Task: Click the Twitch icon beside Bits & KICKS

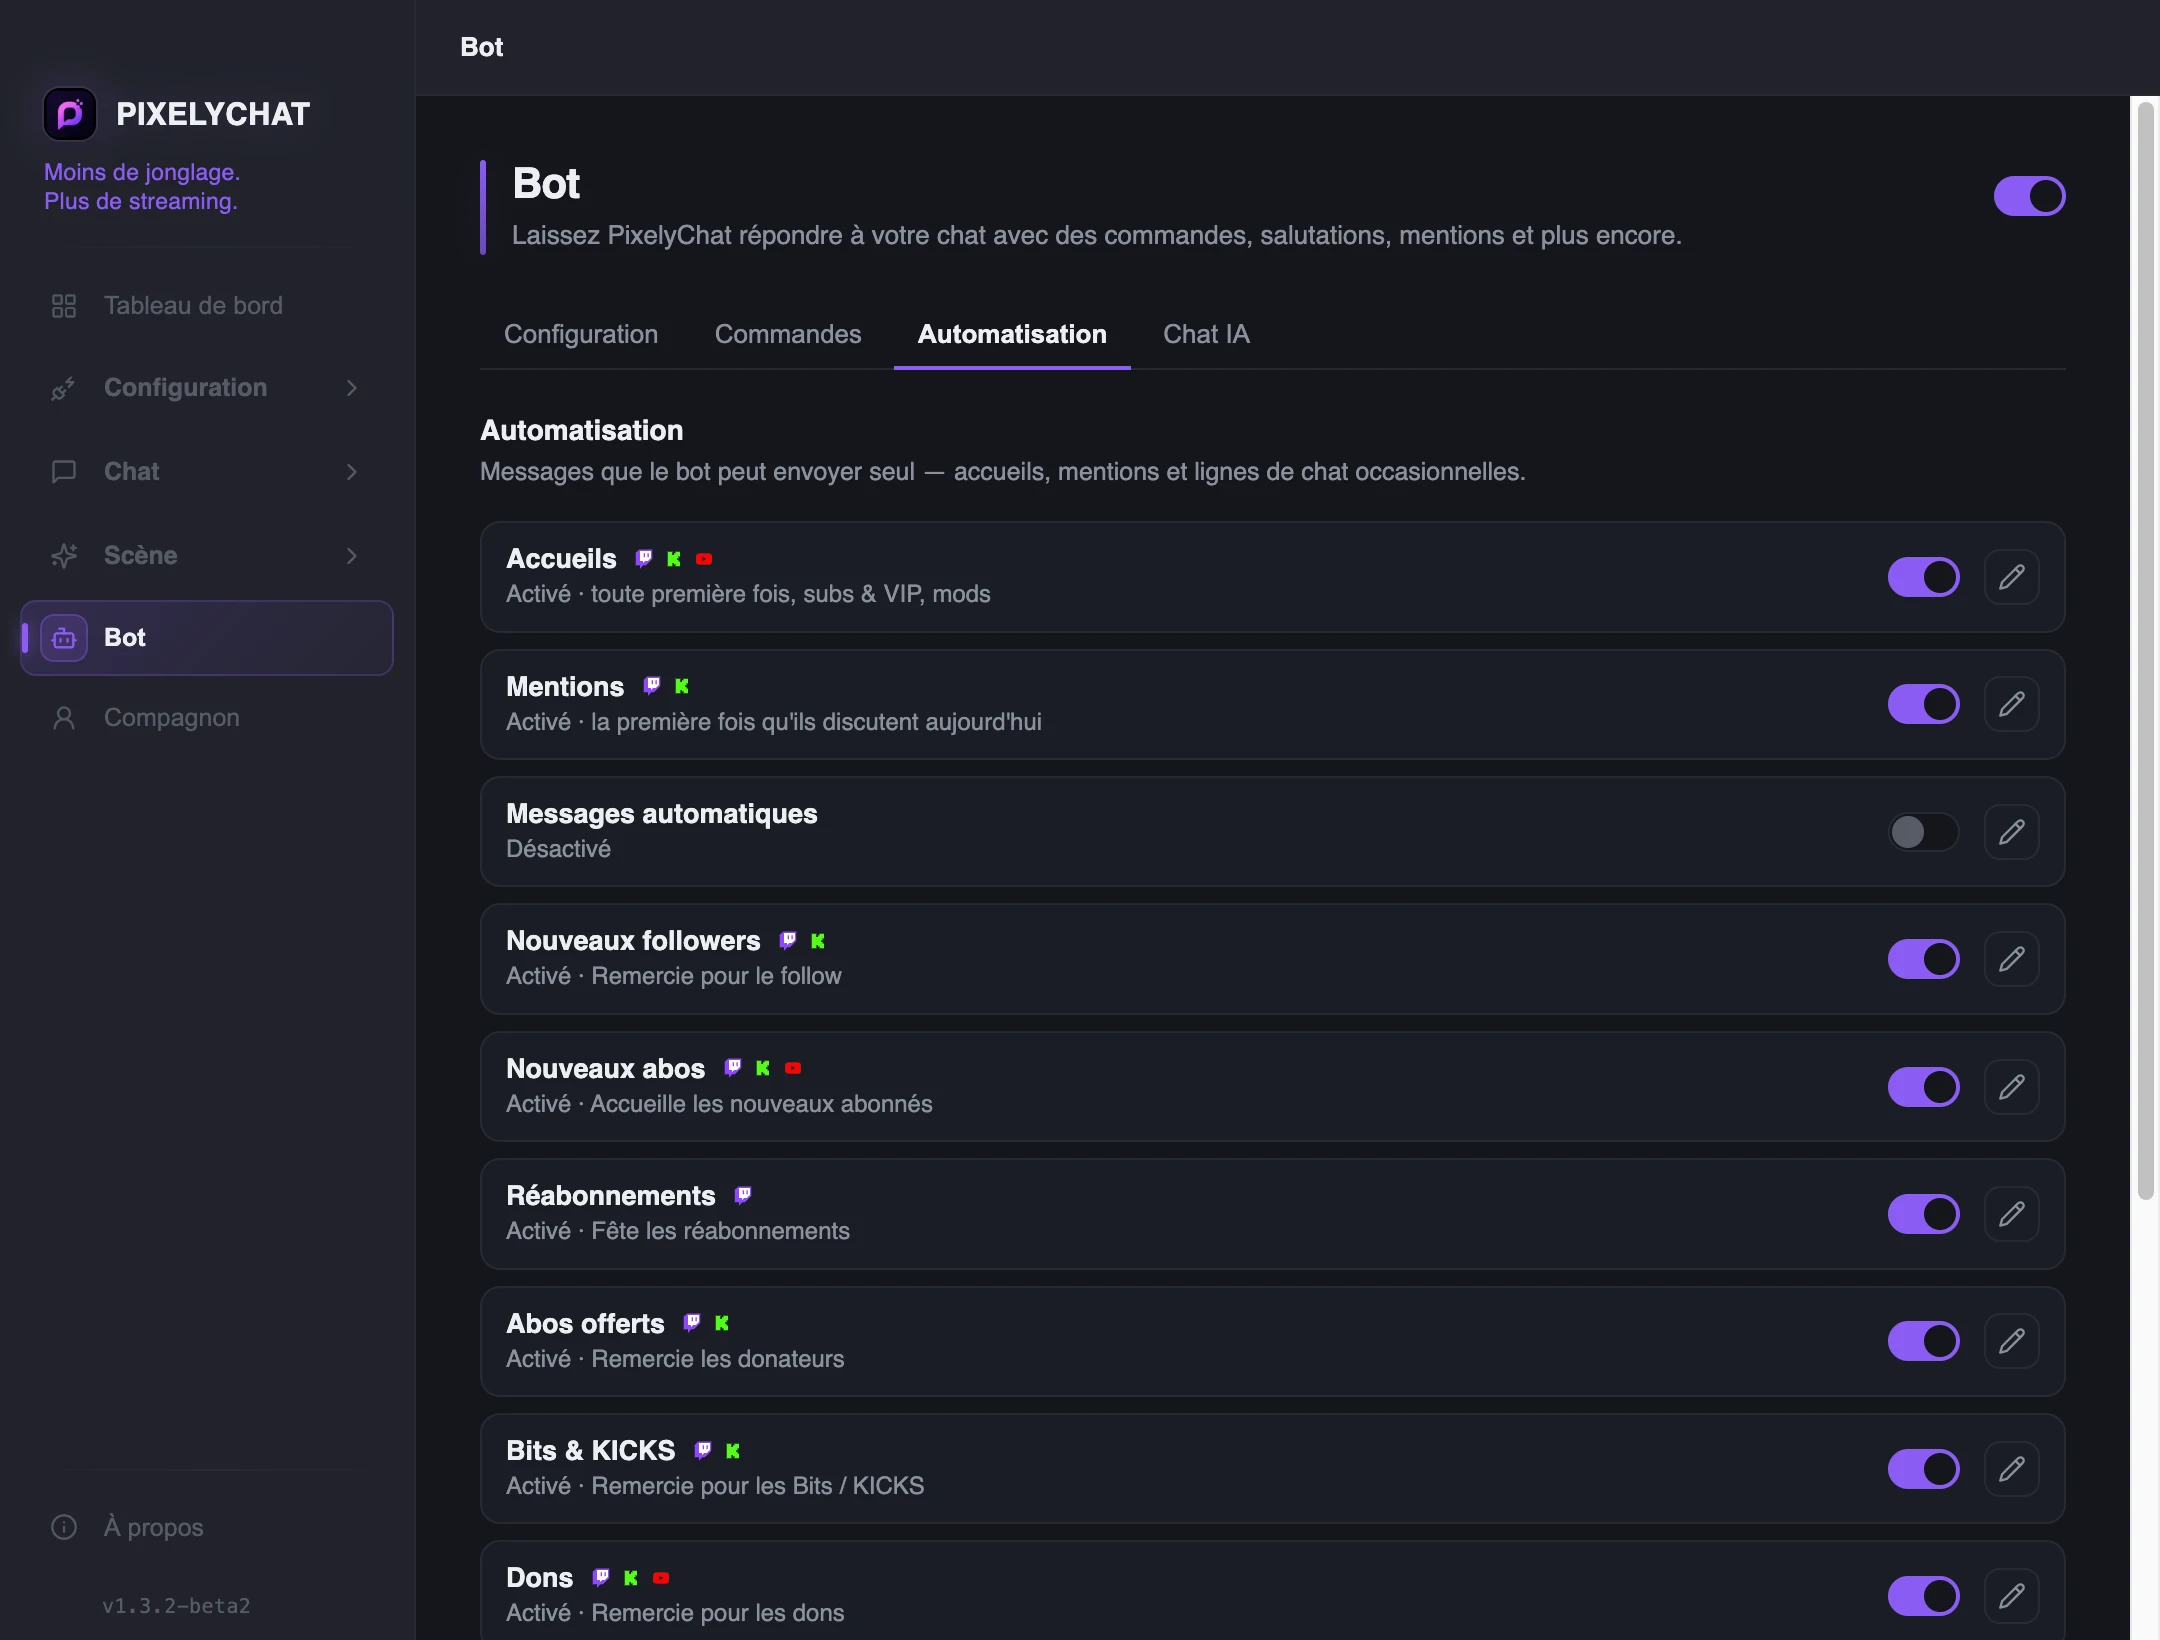Action: [703, 1450]
